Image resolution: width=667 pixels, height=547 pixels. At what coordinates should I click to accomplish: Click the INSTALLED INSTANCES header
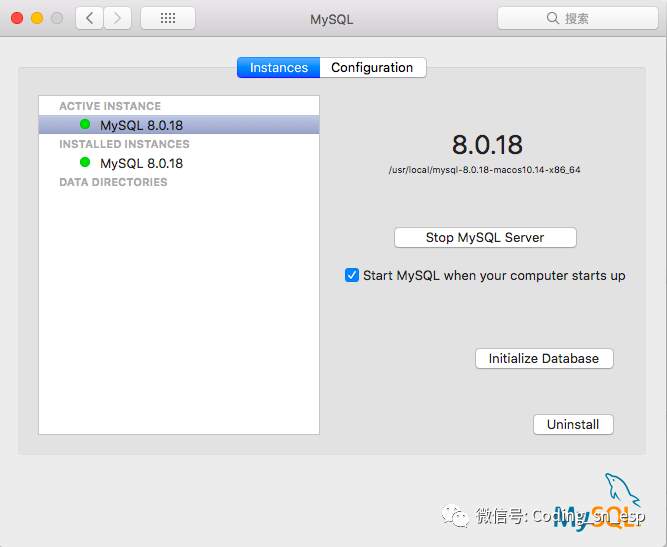tap(124, 144)
